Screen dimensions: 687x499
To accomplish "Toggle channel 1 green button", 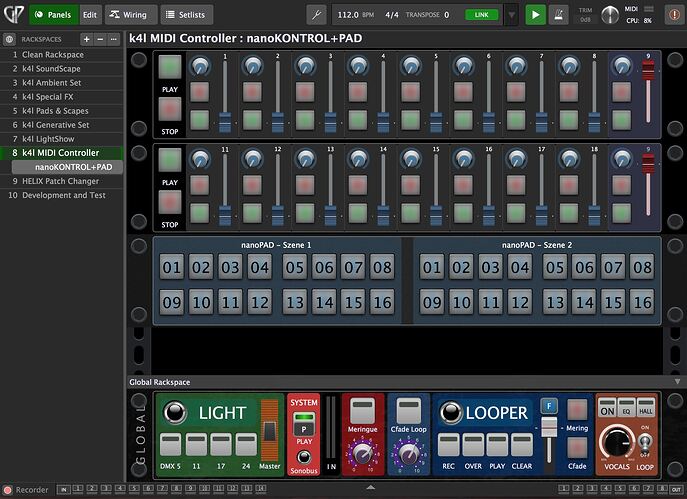I will 200,120.
